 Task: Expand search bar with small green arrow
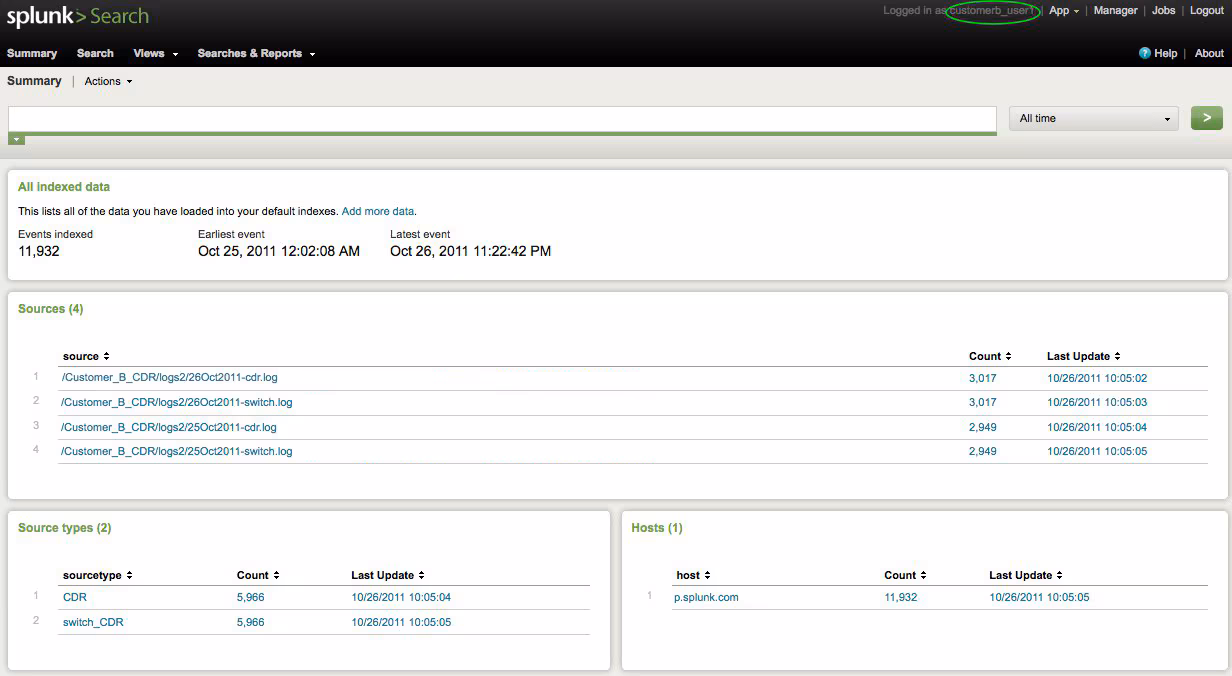pyautogui.click(x=16, y=140)
